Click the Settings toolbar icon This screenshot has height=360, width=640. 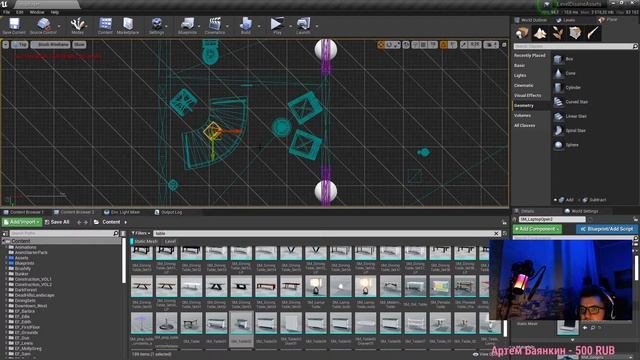tap(156, 26)
